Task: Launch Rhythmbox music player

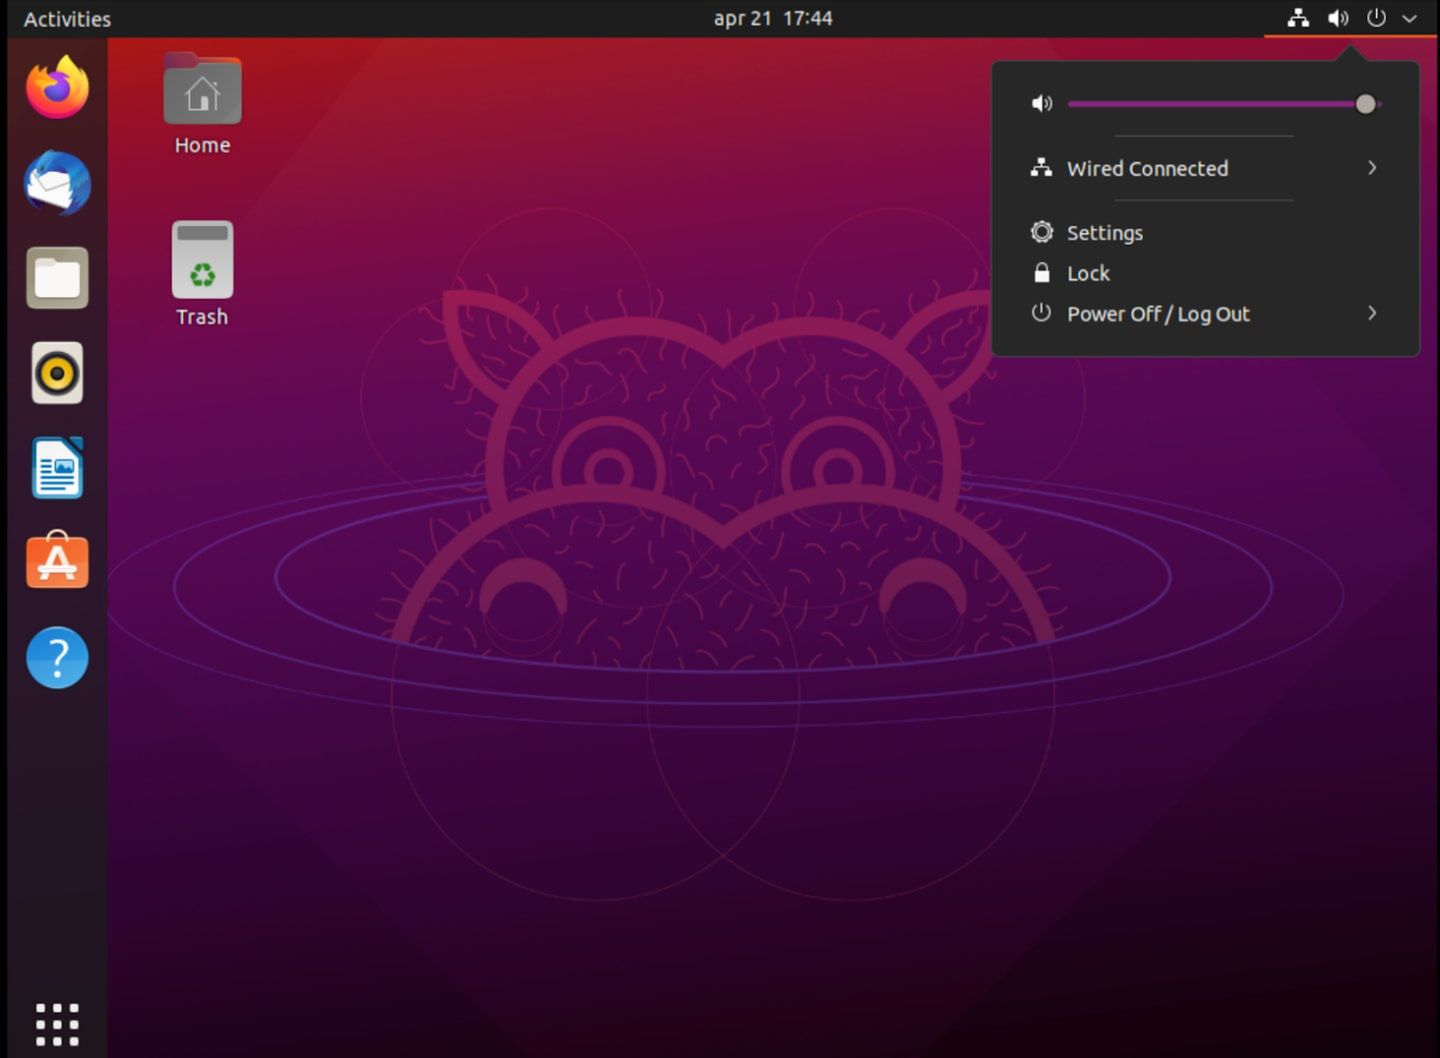Action: pos(57,372)
